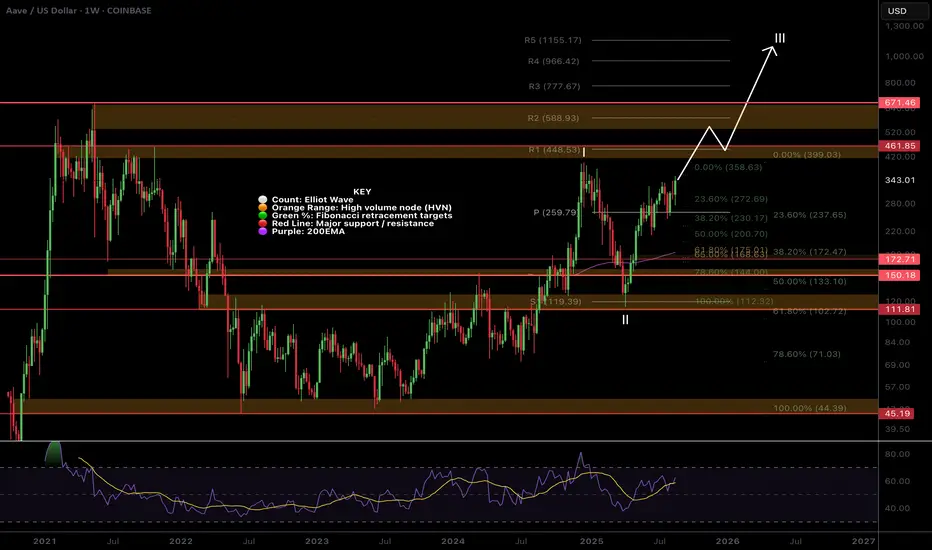Click the S1 (119.39) pivot label
932x550 pixels.
tap(556, 301)
